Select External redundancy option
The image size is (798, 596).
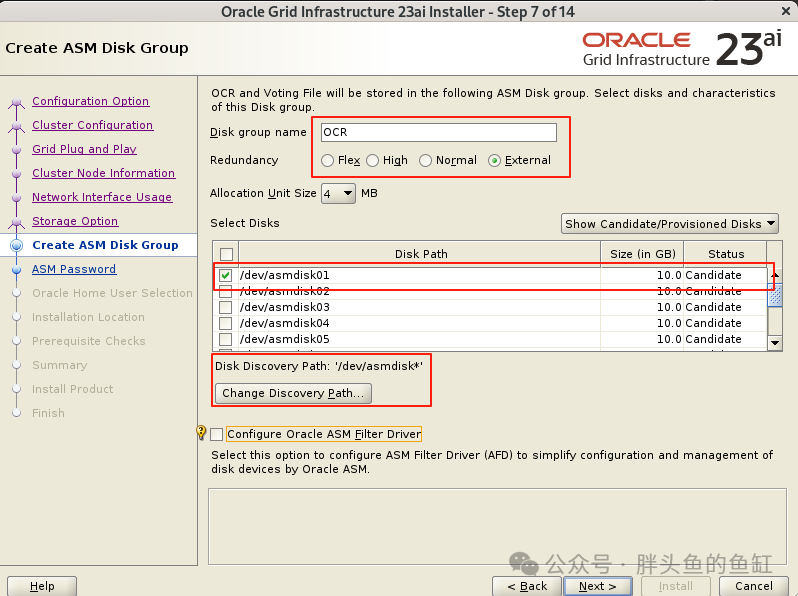coord(494,160)
